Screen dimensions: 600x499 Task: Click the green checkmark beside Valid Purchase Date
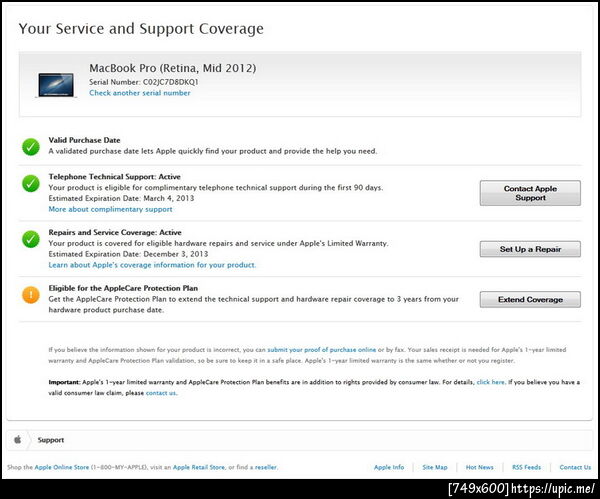31,147
